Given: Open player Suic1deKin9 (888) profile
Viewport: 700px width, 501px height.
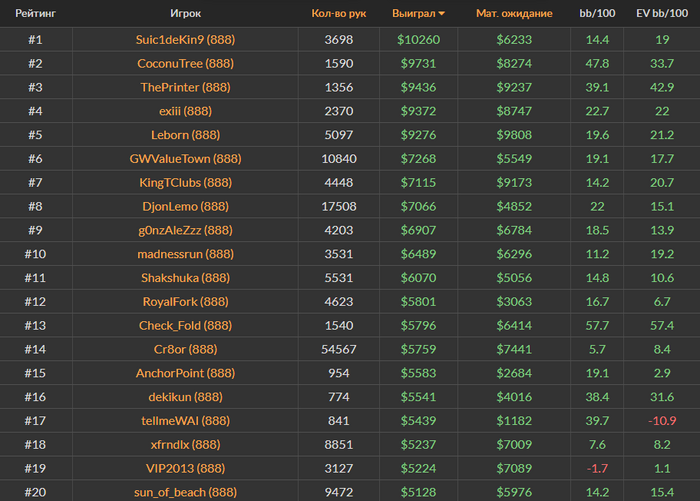Looking at the screenshot, I should pos(185,40).
